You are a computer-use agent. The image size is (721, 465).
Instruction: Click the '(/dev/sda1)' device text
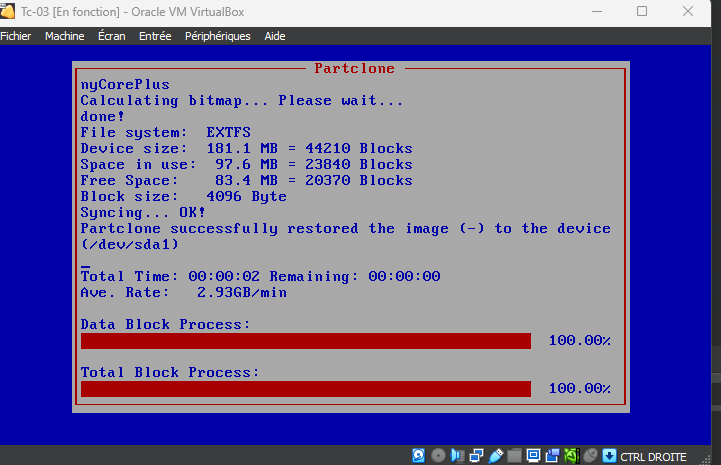tap(130, 244)
